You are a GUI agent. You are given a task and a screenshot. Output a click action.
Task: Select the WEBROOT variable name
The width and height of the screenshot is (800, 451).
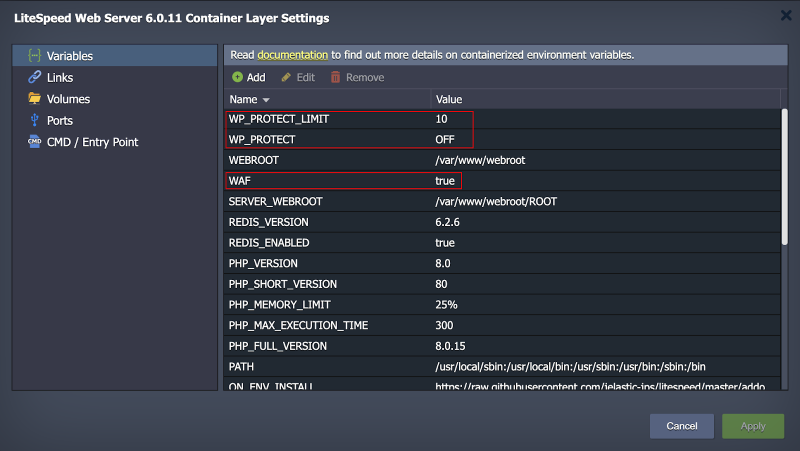pos(254,160)
